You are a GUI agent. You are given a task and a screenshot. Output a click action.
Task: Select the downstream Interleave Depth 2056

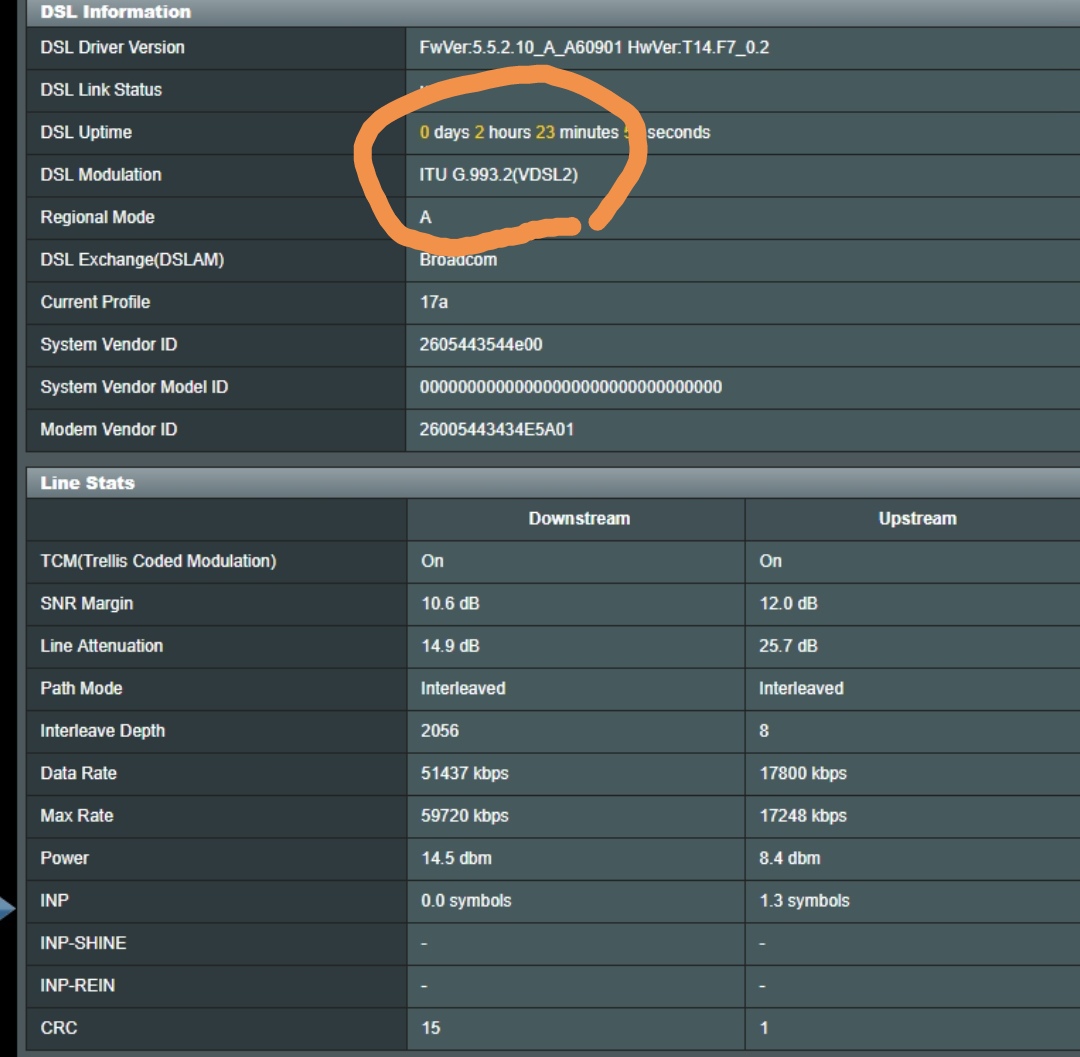[440, 731]
